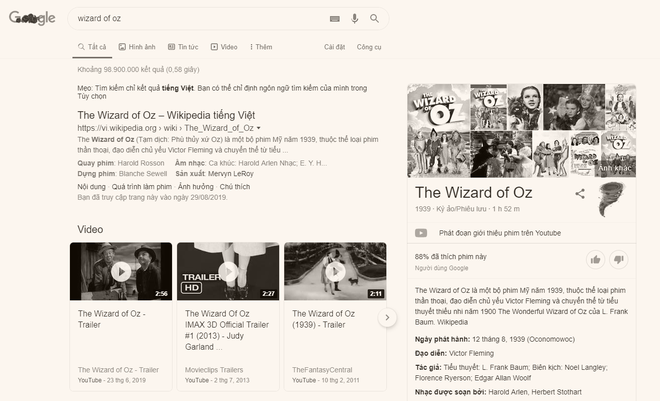Open "The Wizard of Oz – Wikipedia tiếng Việt" result
The image size is (660, 401).
coord(166,115)
